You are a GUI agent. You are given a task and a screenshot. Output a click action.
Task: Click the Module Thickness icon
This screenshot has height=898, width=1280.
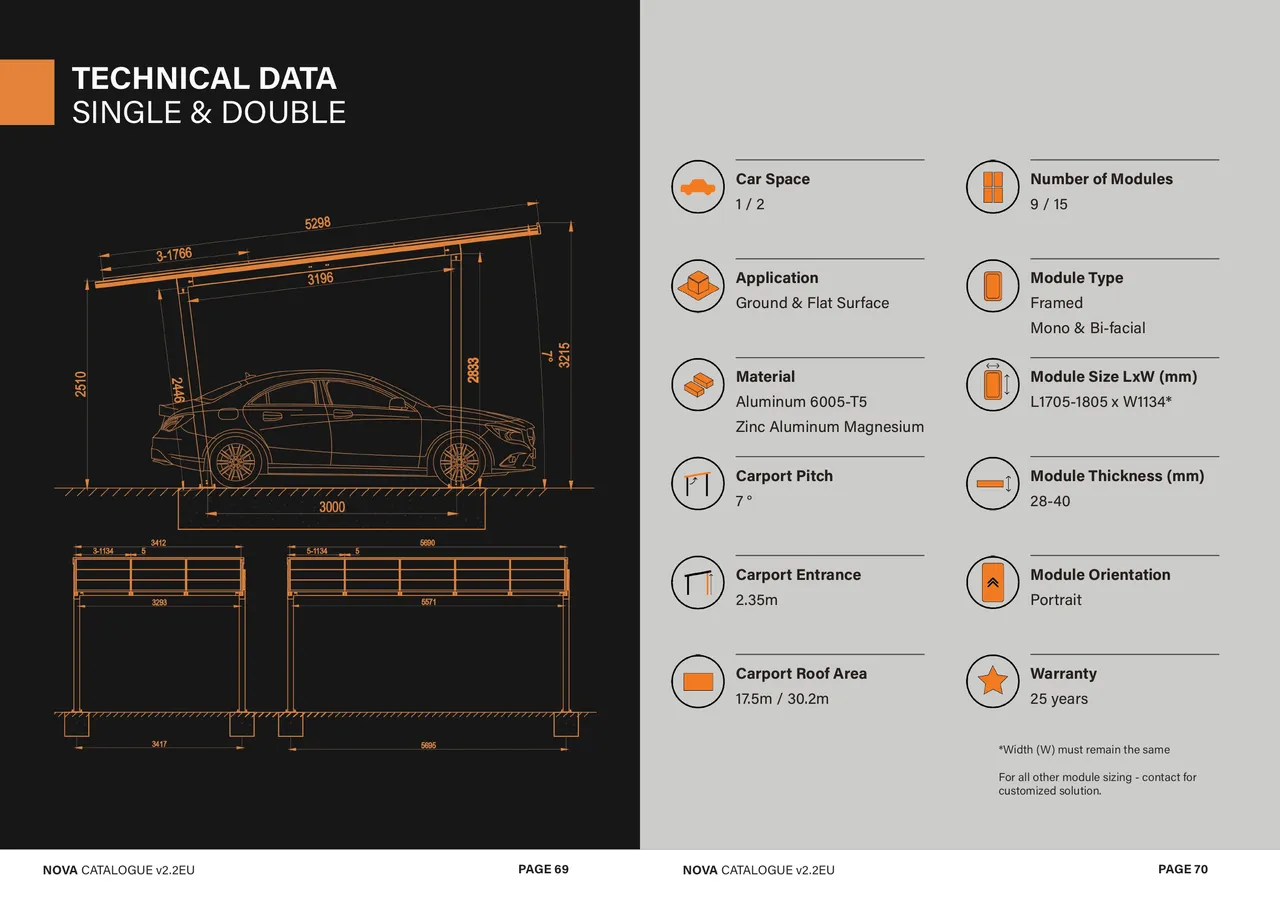click(992, 484)
